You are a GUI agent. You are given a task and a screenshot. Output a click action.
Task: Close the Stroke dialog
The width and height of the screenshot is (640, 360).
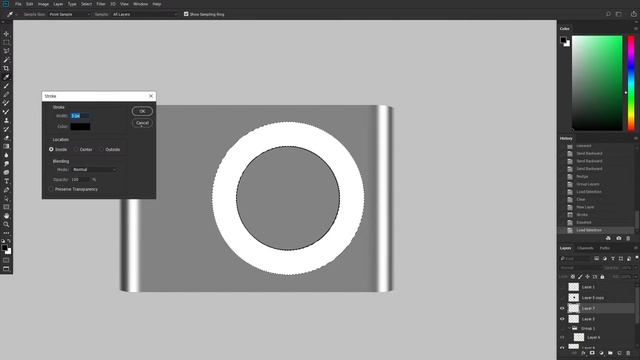click(x=151, y=96)
